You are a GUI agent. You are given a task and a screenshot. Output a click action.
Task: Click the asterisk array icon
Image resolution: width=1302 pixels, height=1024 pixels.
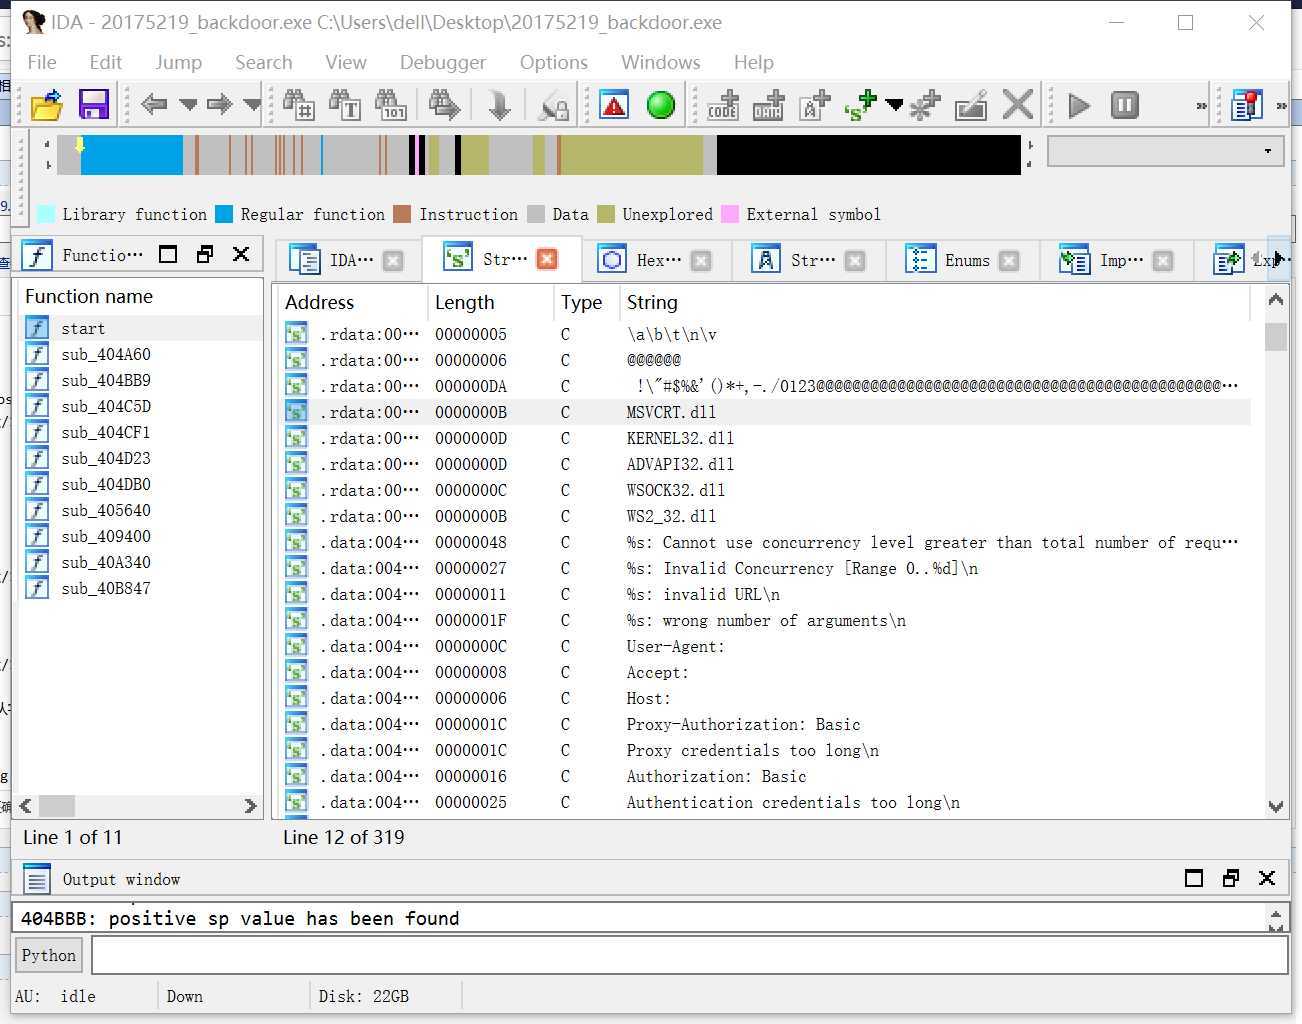tap(925, 104)
